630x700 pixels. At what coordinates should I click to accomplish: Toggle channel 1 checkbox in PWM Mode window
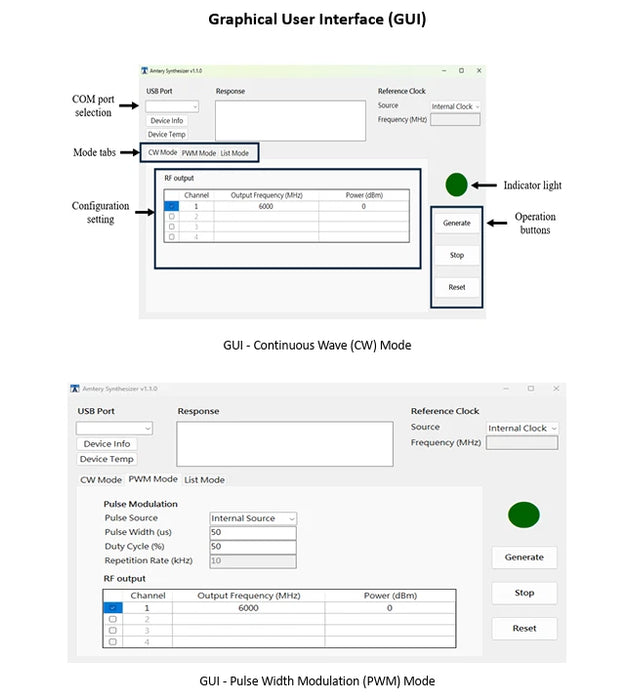click(x=113, y=608)
